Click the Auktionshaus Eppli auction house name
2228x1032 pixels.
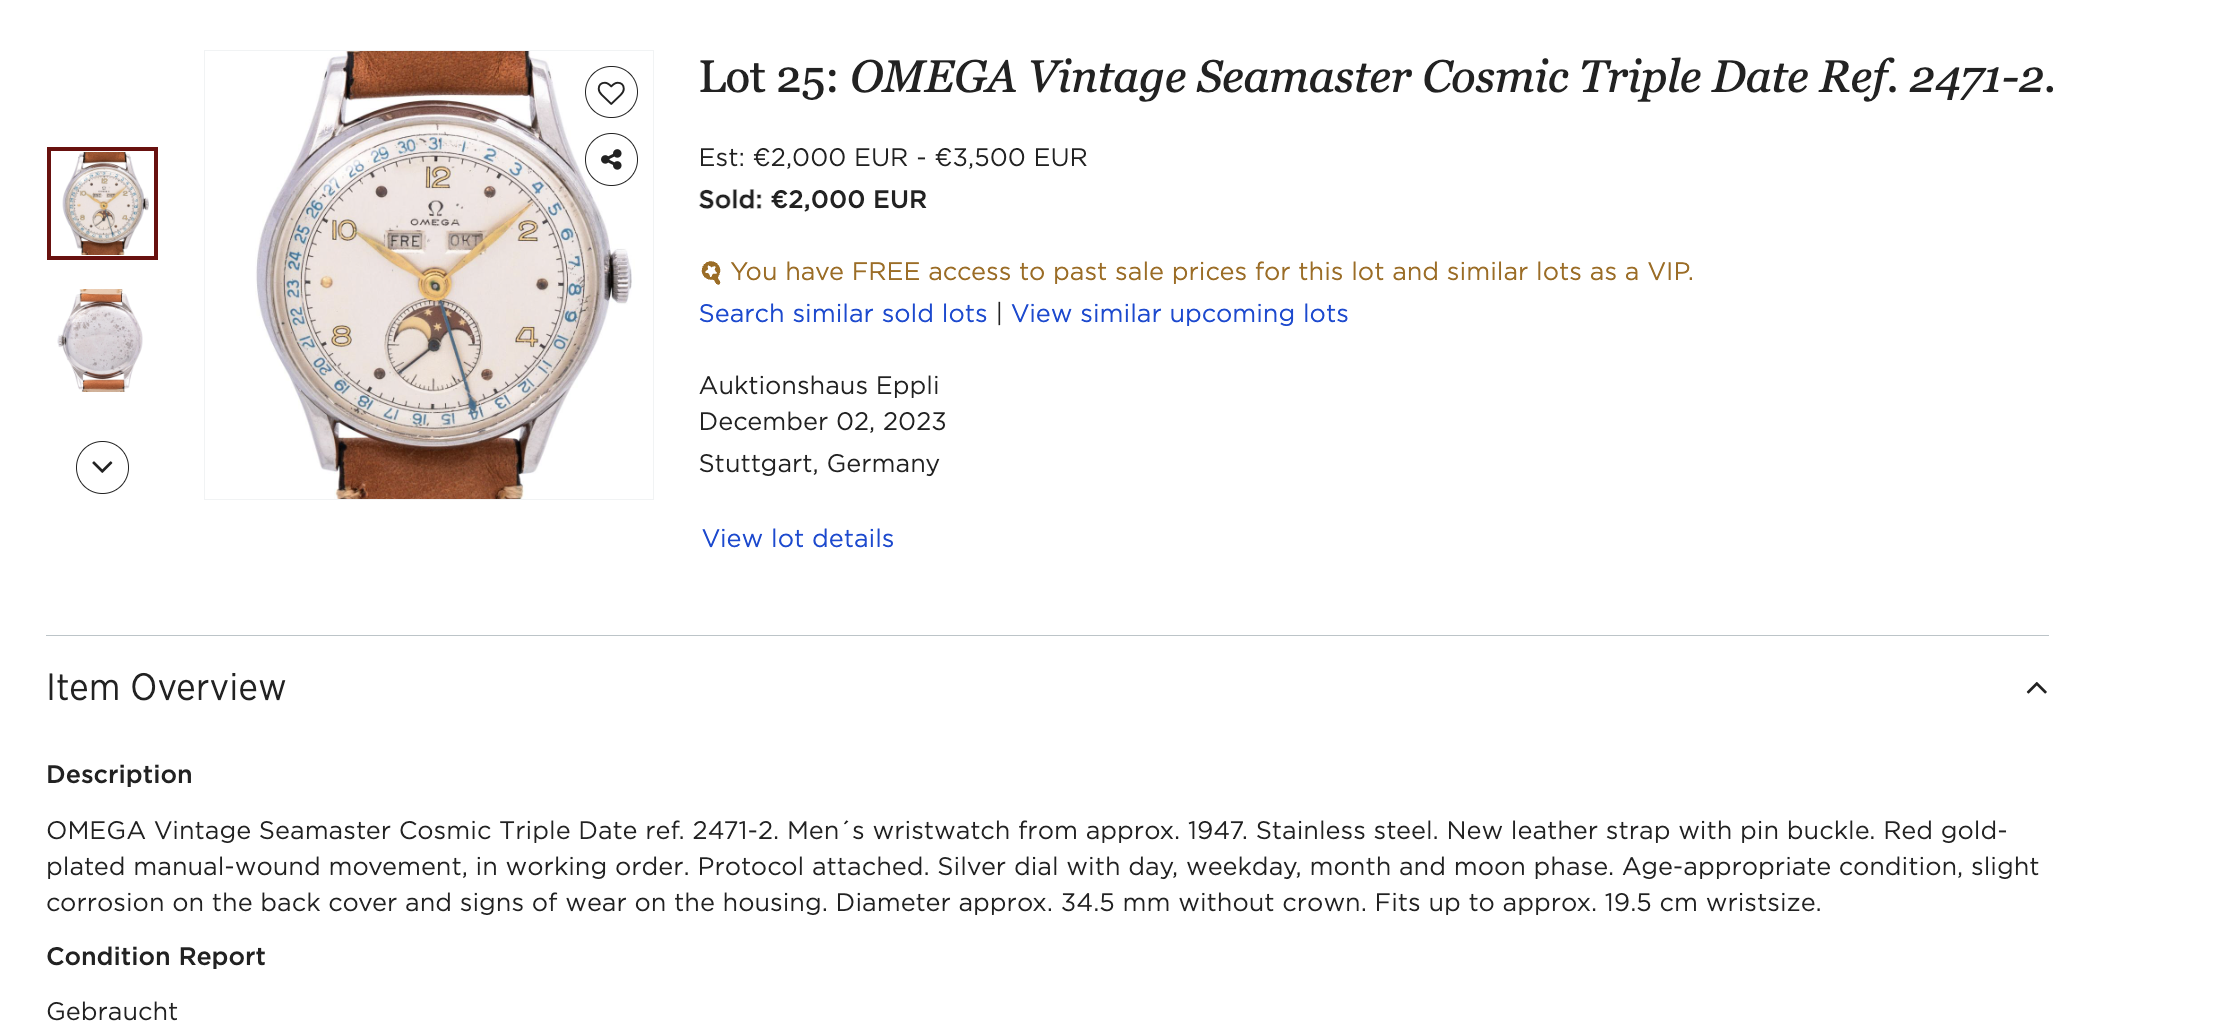tap(818, 386)
